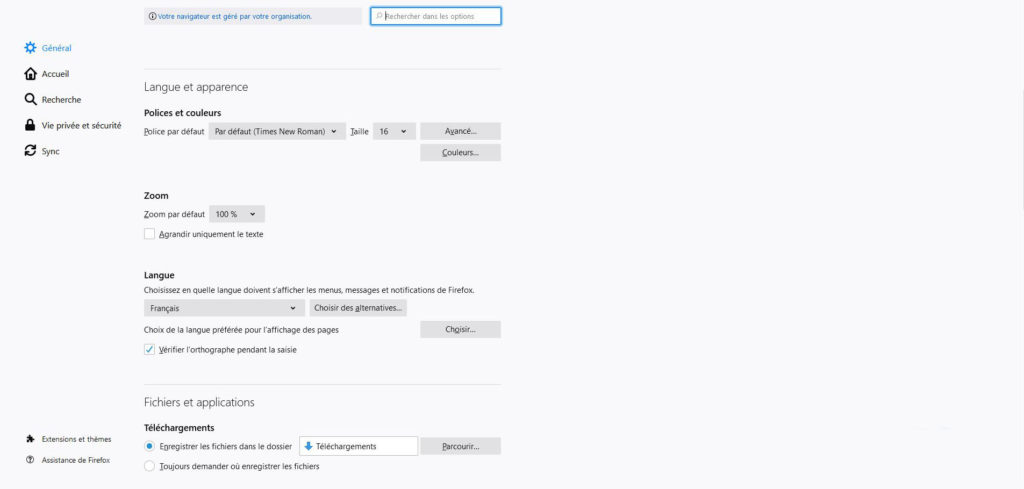Click the Vie privée padlock icon

30,126
